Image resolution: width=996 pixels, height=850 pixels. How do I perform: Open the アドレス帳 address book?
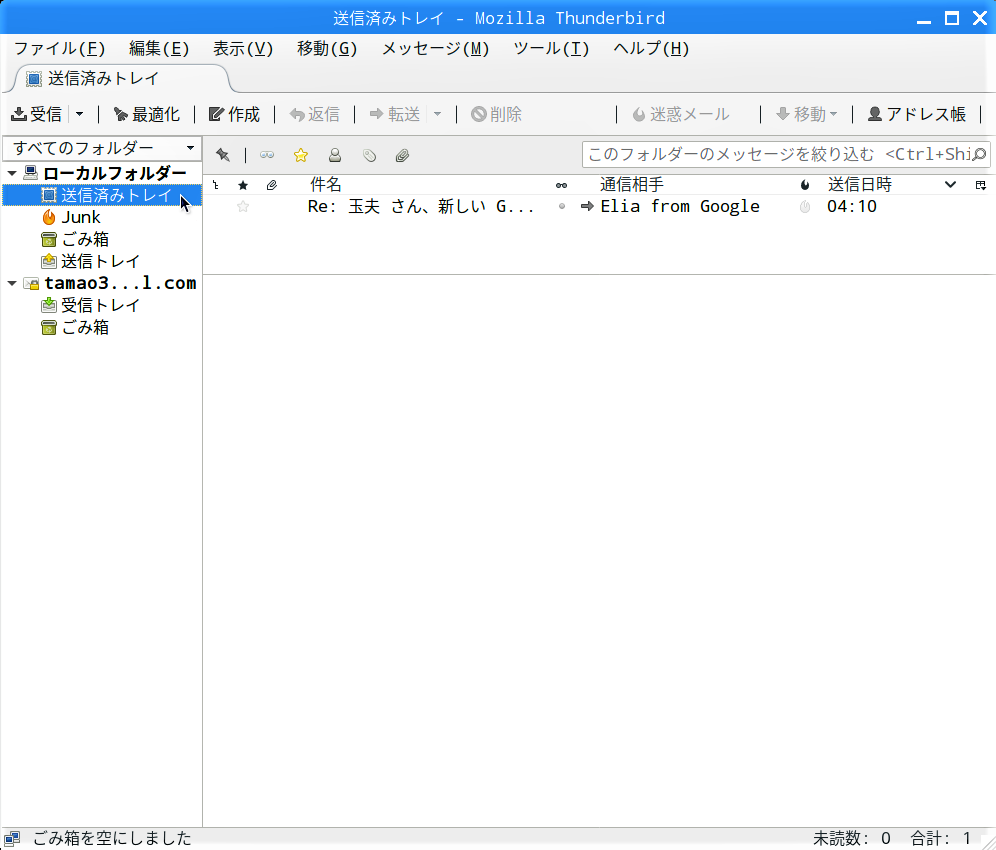(917, 114)
